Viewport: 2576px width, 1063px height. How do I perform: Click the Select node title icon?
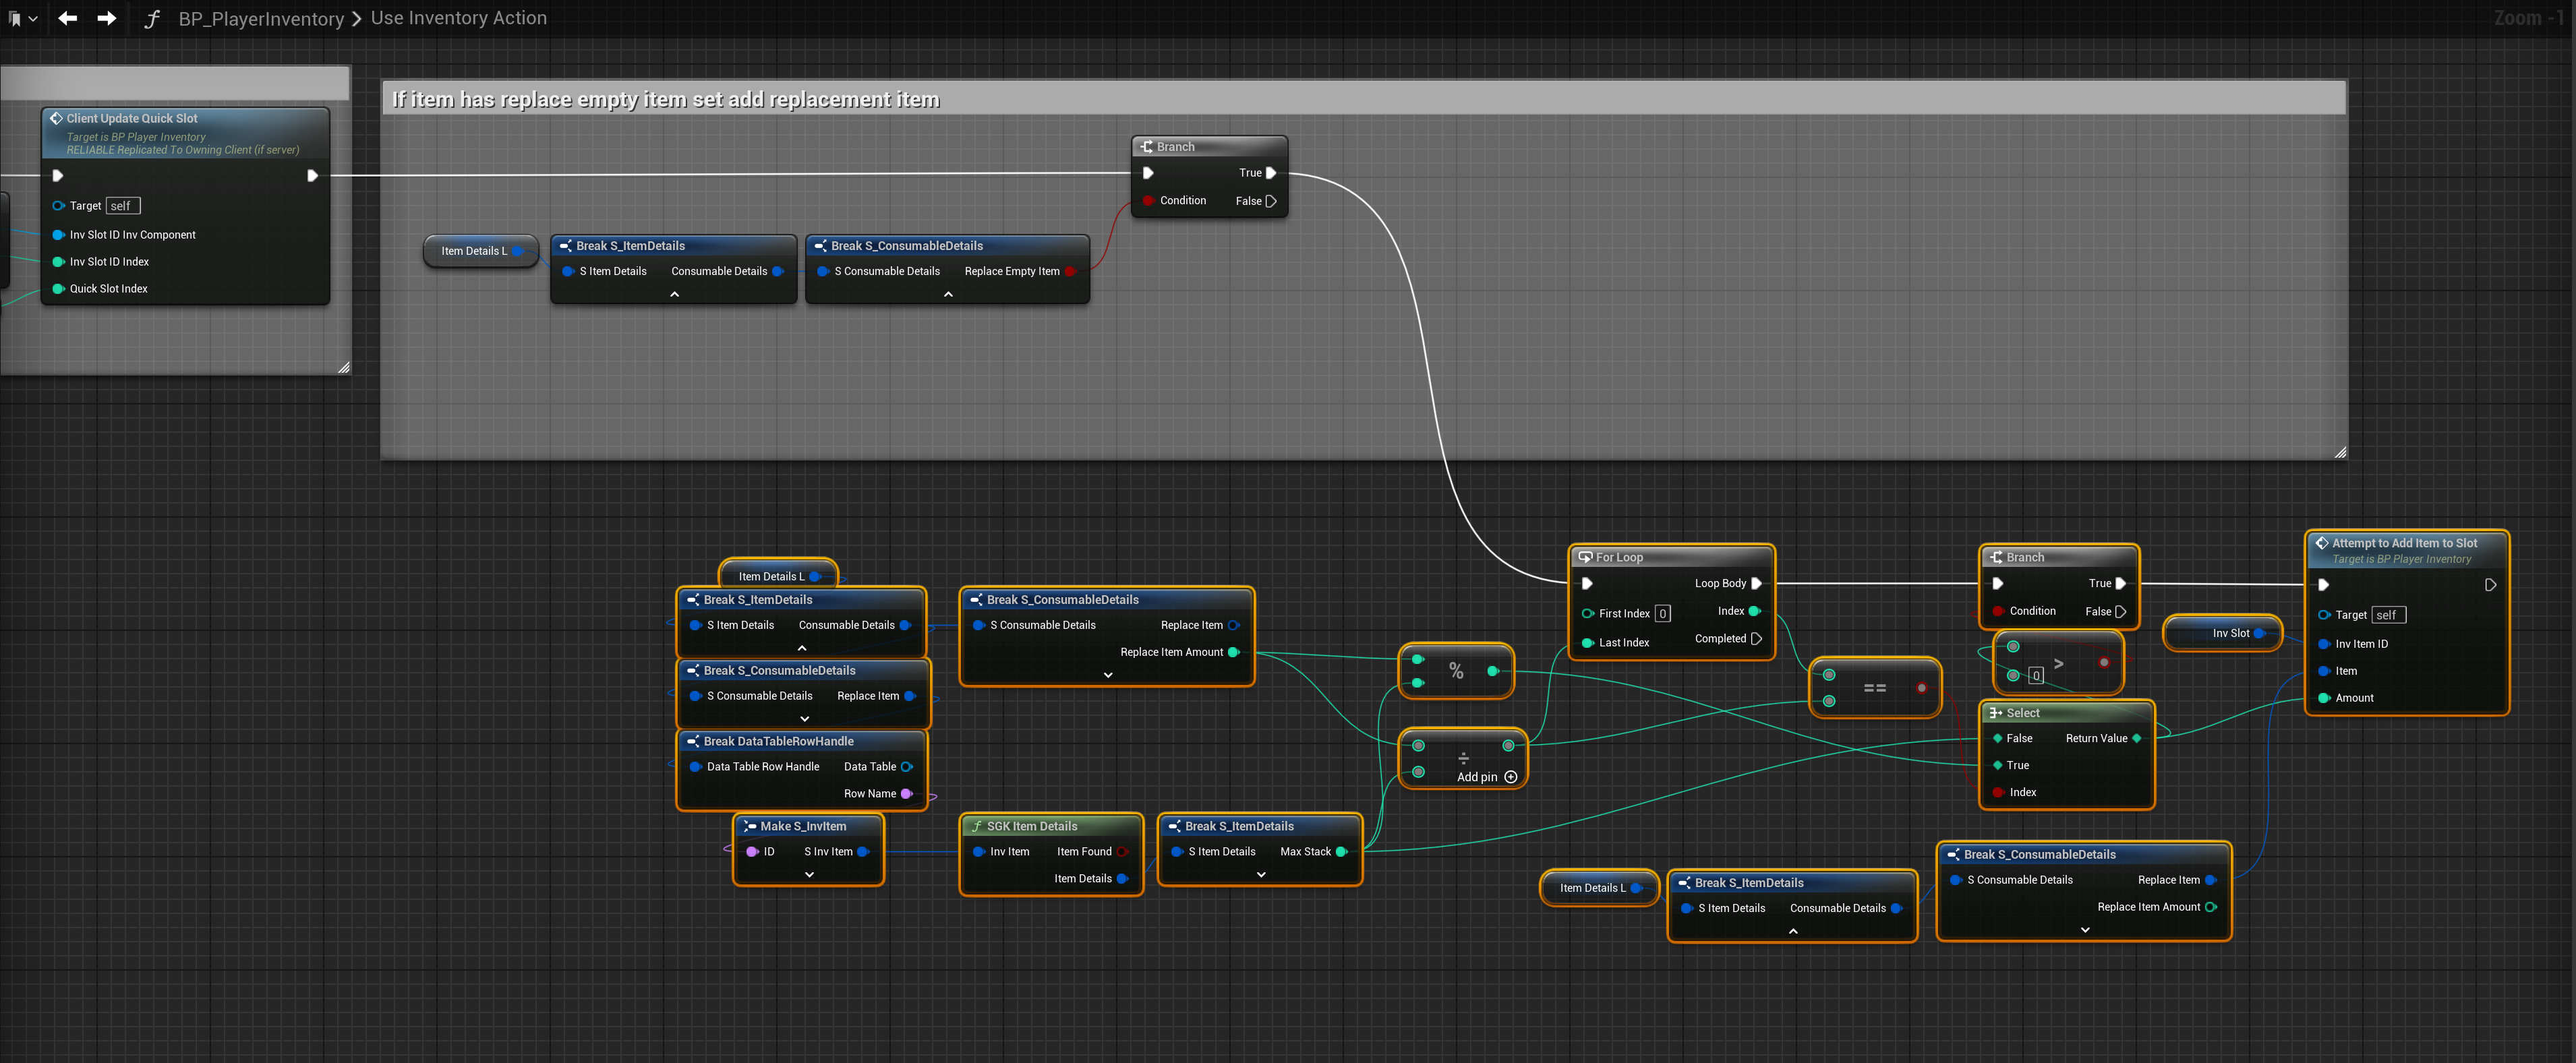[1995, 713]
